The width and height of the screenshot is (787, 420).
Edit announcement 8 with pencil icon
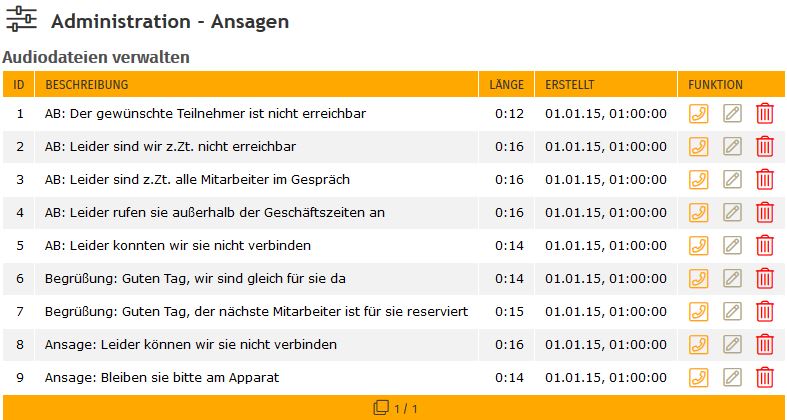coord(732,345)
